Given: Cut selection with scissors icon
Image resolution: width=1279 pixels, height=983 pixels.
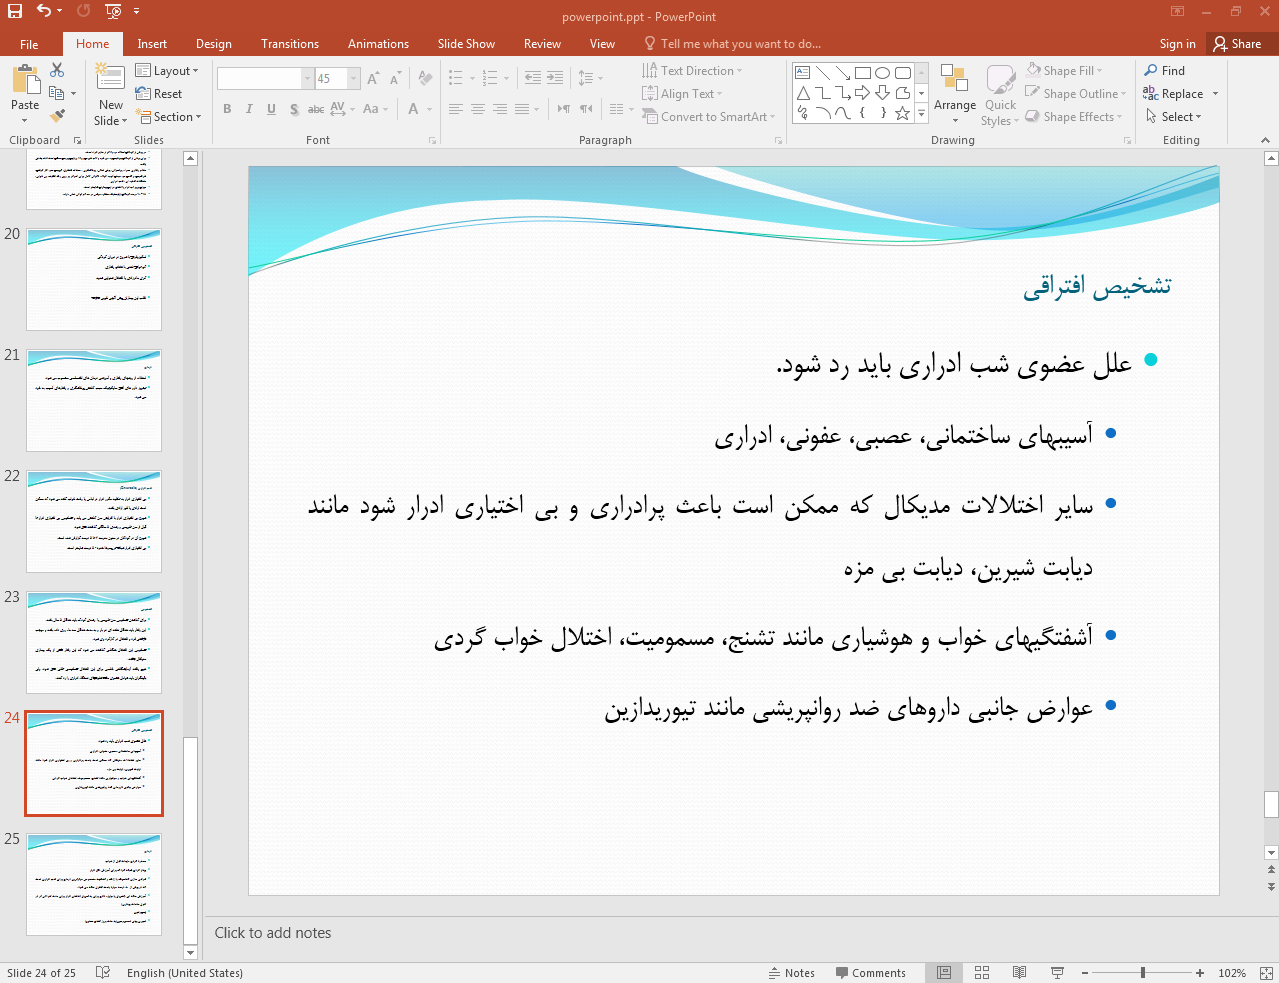Looking at the screenshot, I should [57, 70].
